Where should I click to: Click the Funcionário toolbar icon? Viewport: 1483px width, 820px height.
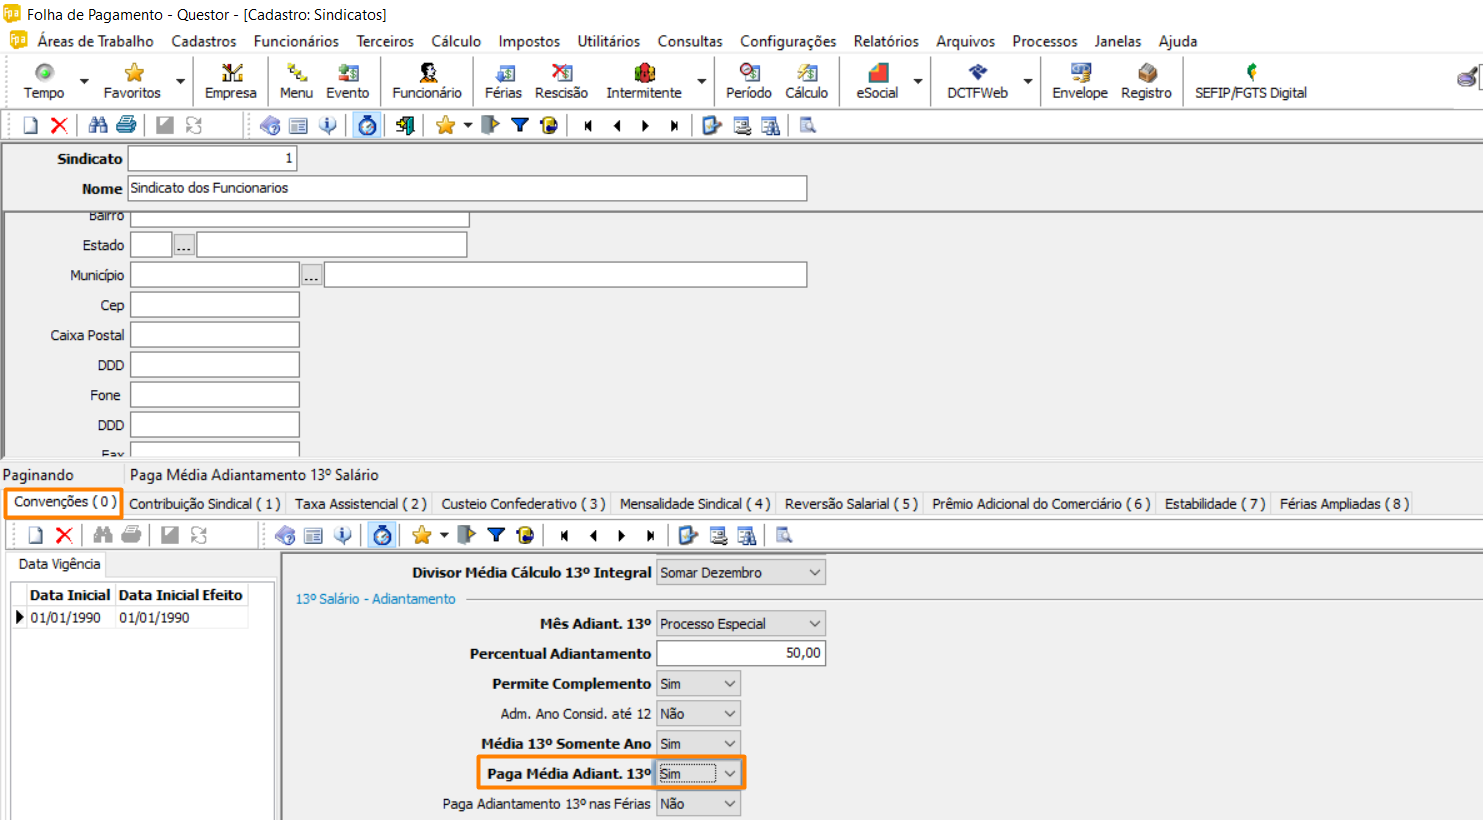pos(427,80)
